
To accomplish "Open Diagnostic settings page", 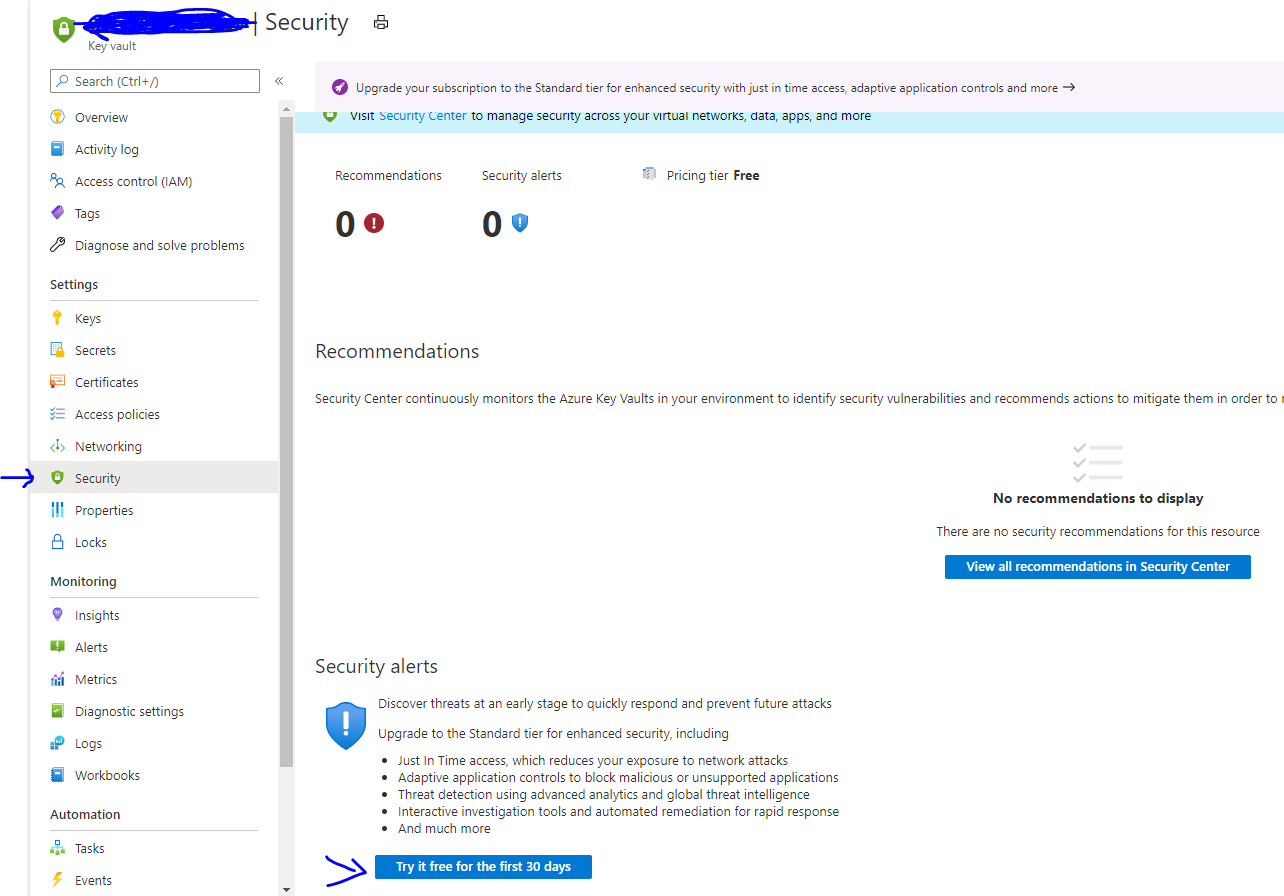I will pos(129,711).
